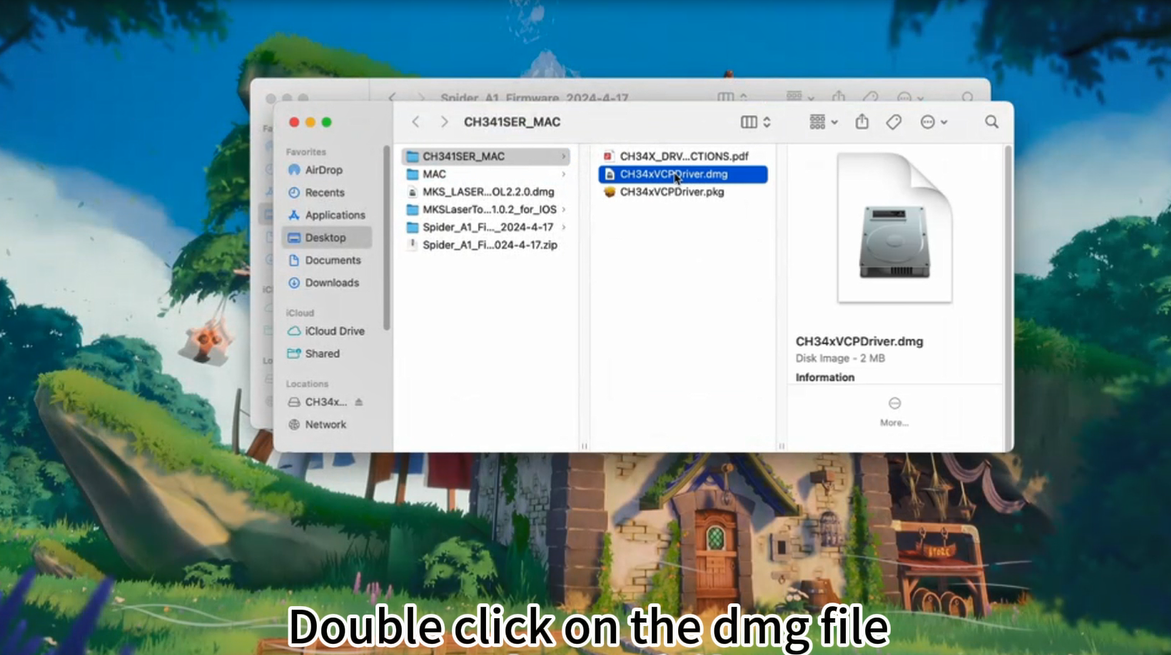Open Downloads in the sidebar
The width and height of the screenshot is (1171, 655).
click(327, 282)
